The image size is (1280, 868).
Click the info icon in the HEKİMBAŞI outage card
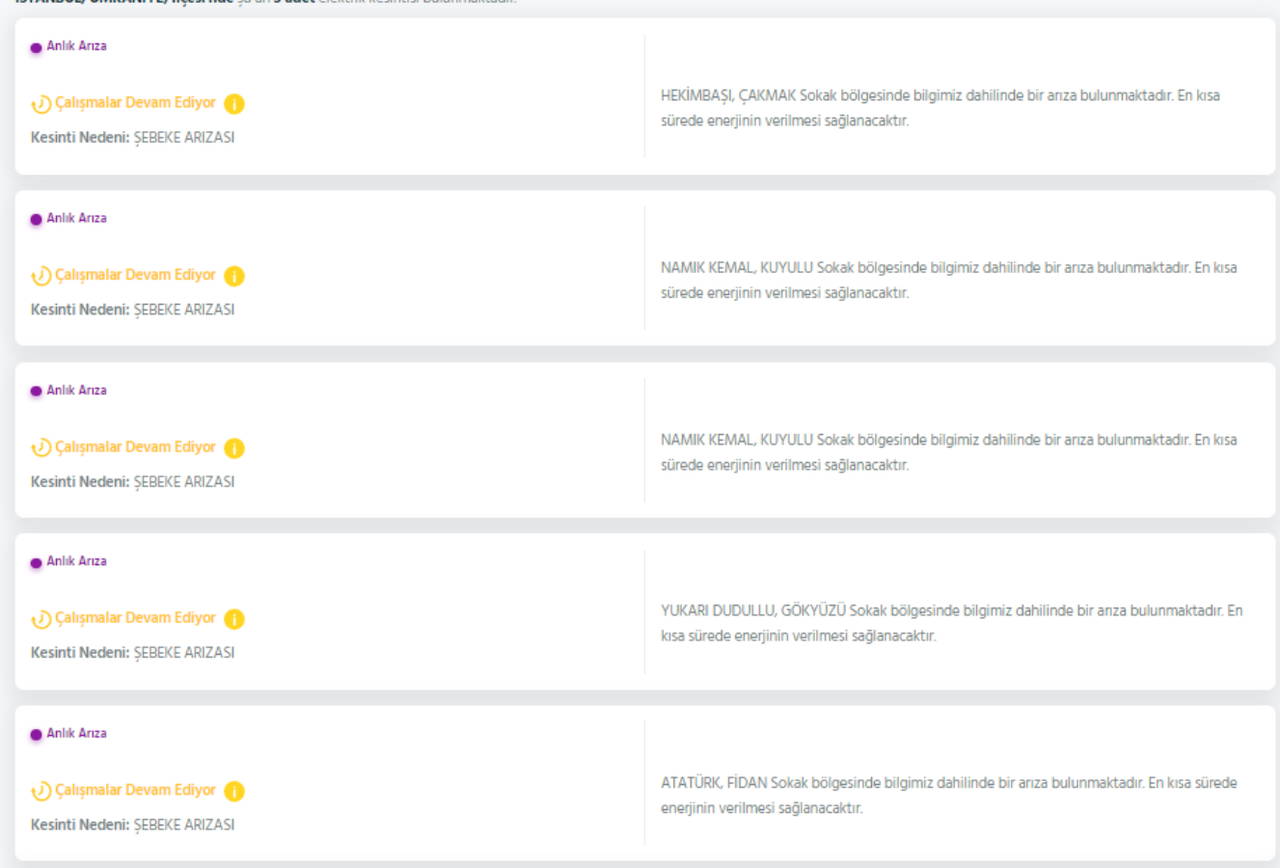234,104
